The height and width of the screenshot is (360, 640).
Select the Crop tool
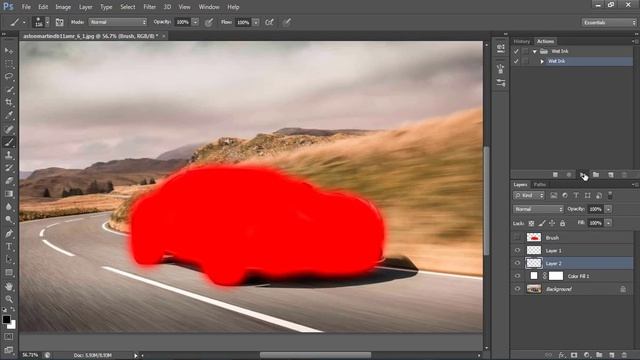(x=9, y=102)
